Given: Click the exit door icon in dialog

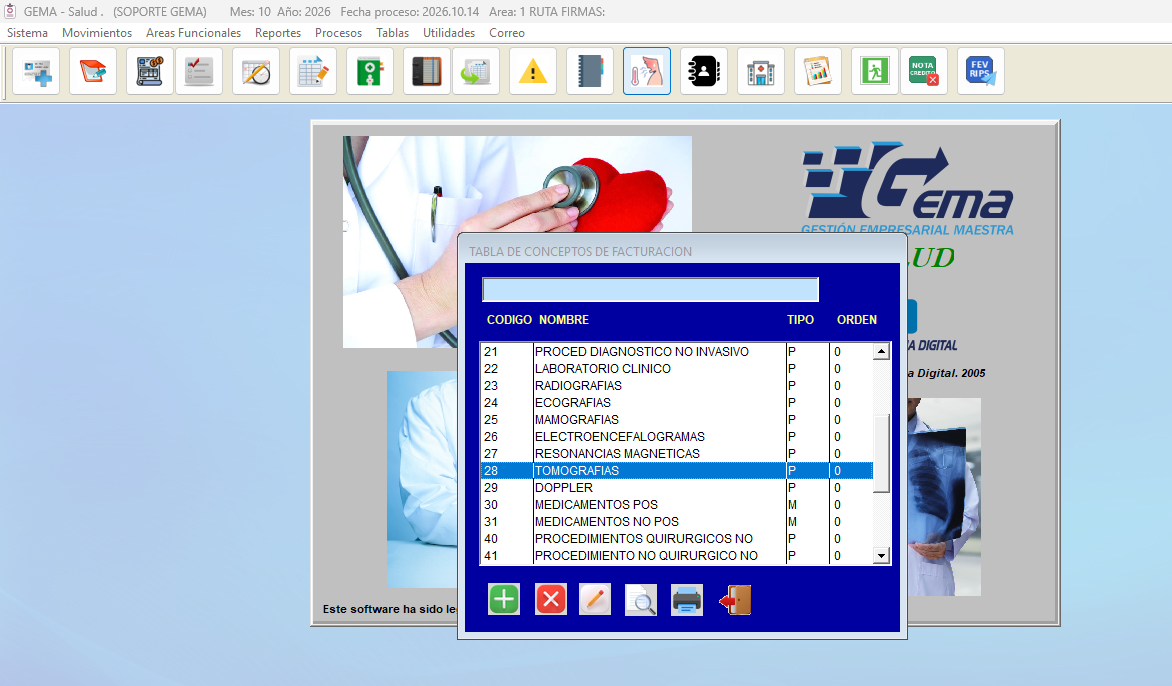Looking at the screenshot, I should click(x=735, y=599).
